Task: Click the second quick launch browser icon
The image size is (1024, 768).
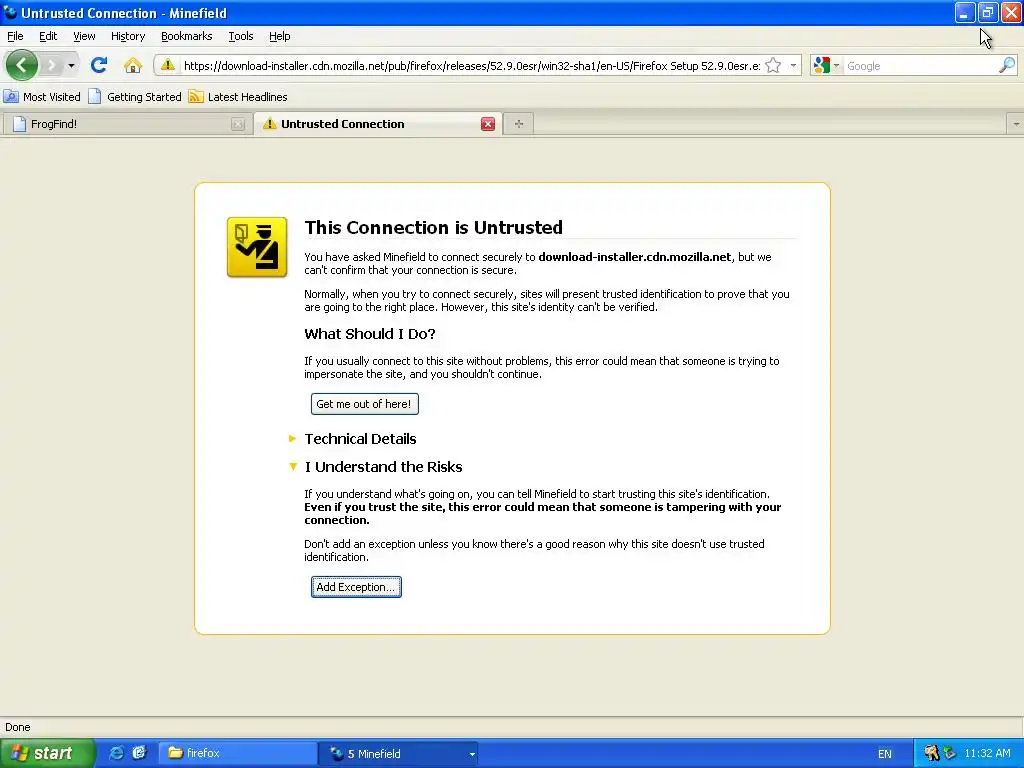Action: (140, 753)
